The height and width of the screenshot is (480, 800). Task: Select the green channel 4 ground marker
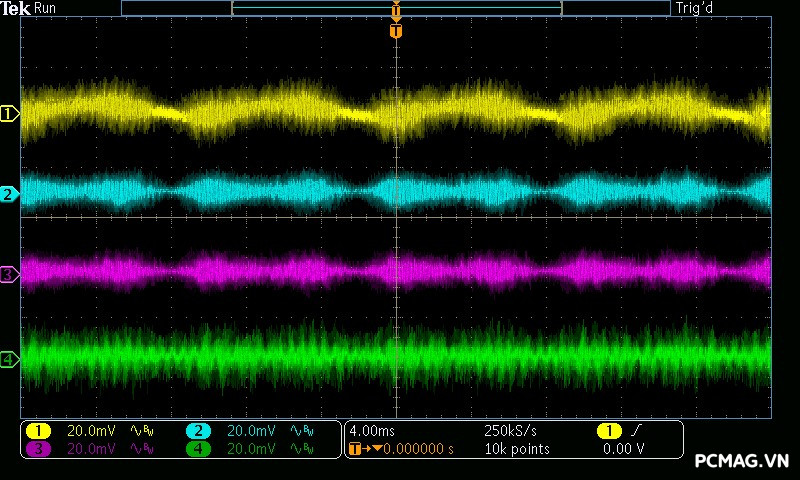(x=9, y=359)
